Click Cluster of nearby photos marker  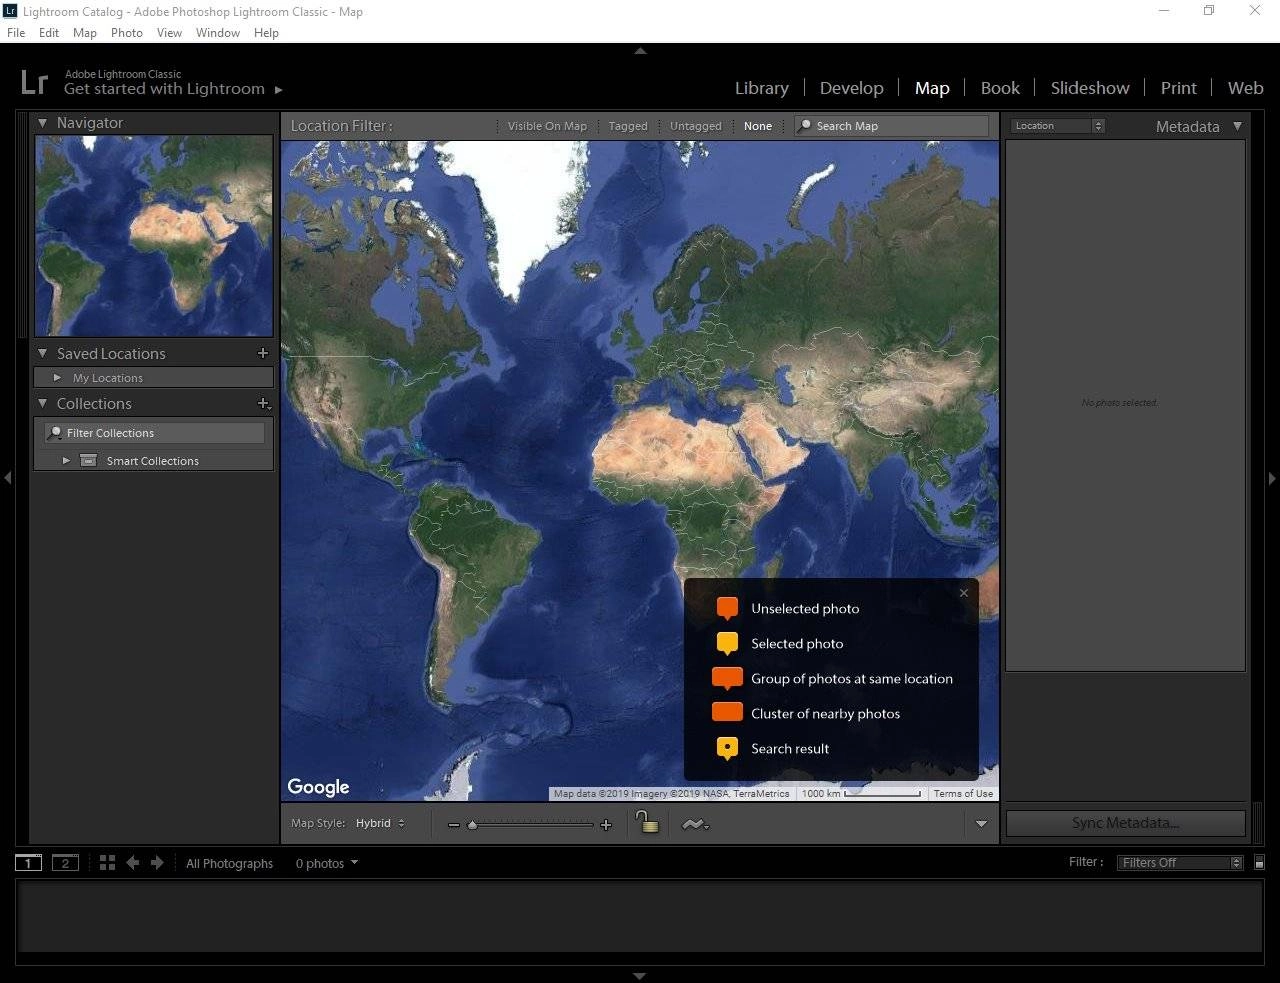pos(727,712)
